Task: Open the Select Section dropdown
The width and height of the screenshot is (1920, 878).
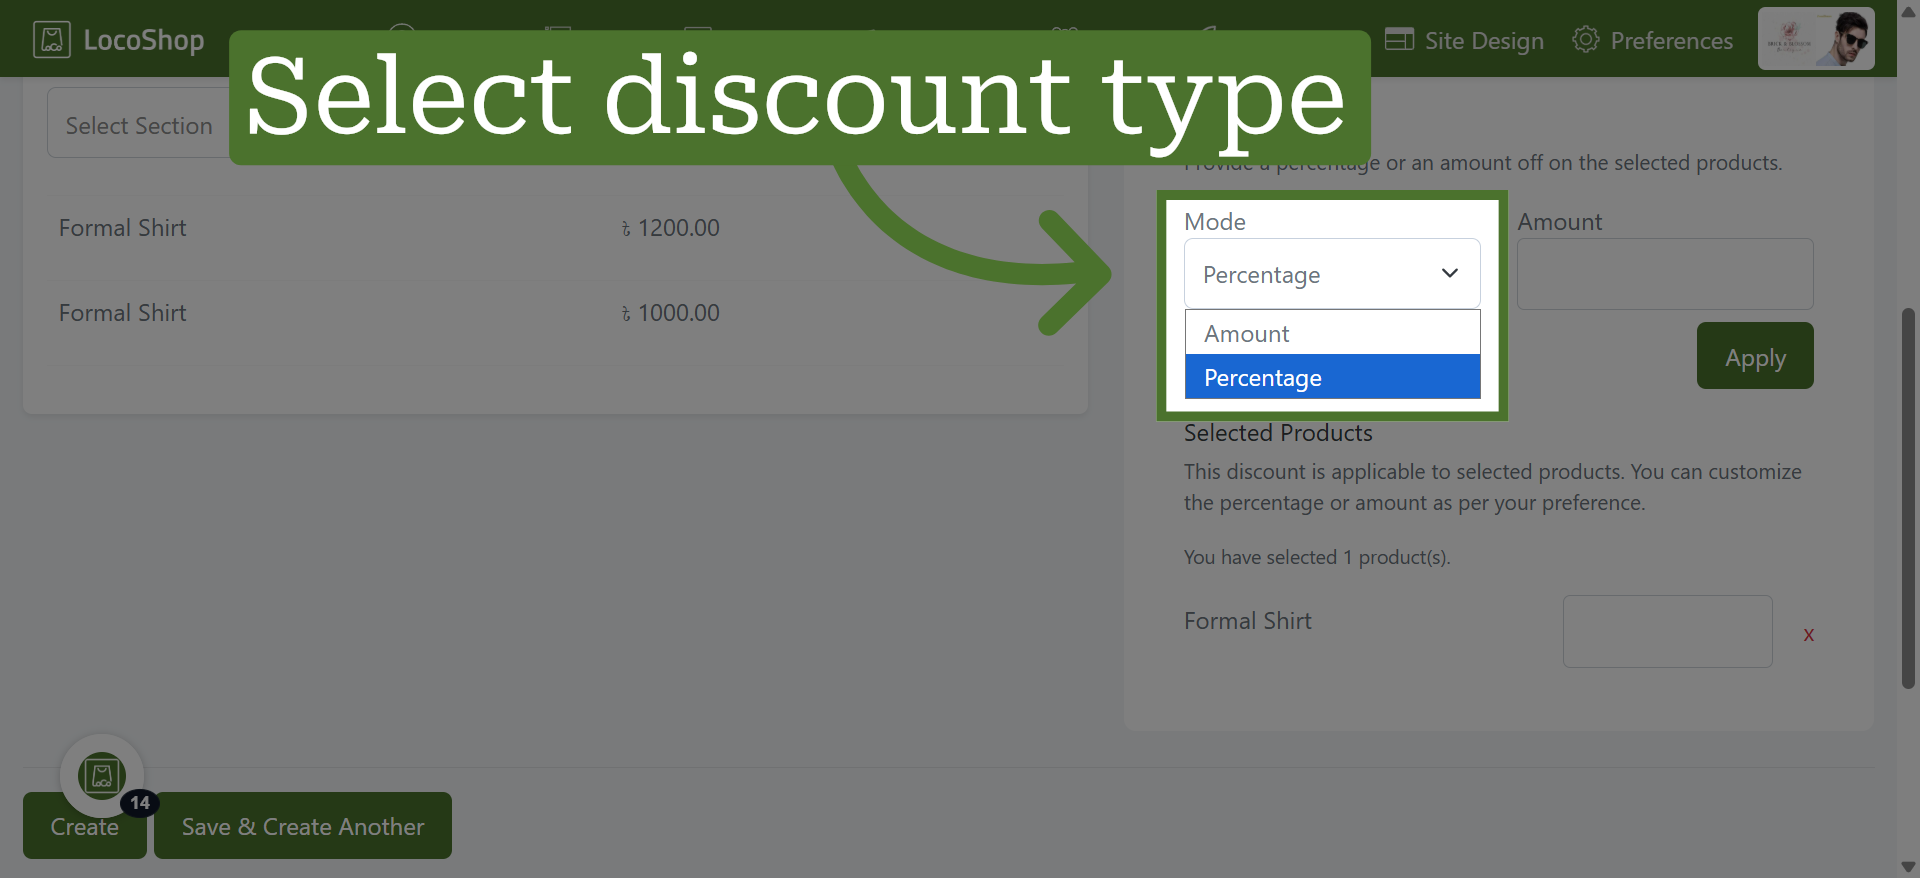Action: [x=139, y=123]
